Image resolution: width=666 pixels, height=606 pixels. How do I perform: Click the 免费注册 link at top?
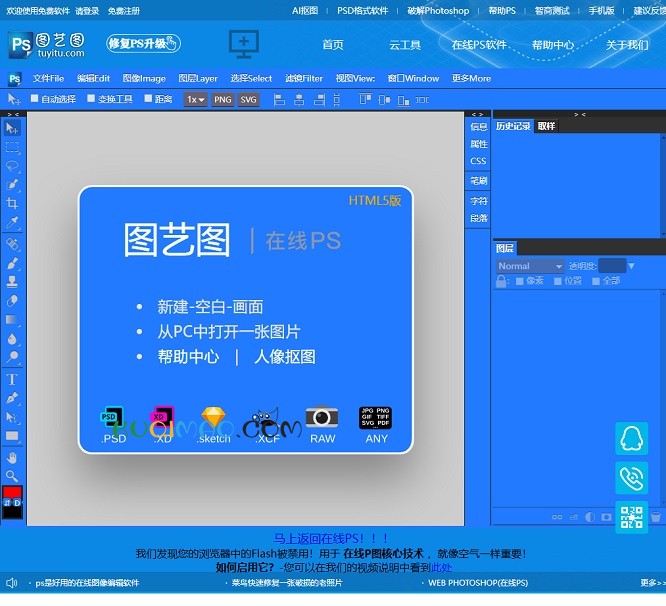124,11
